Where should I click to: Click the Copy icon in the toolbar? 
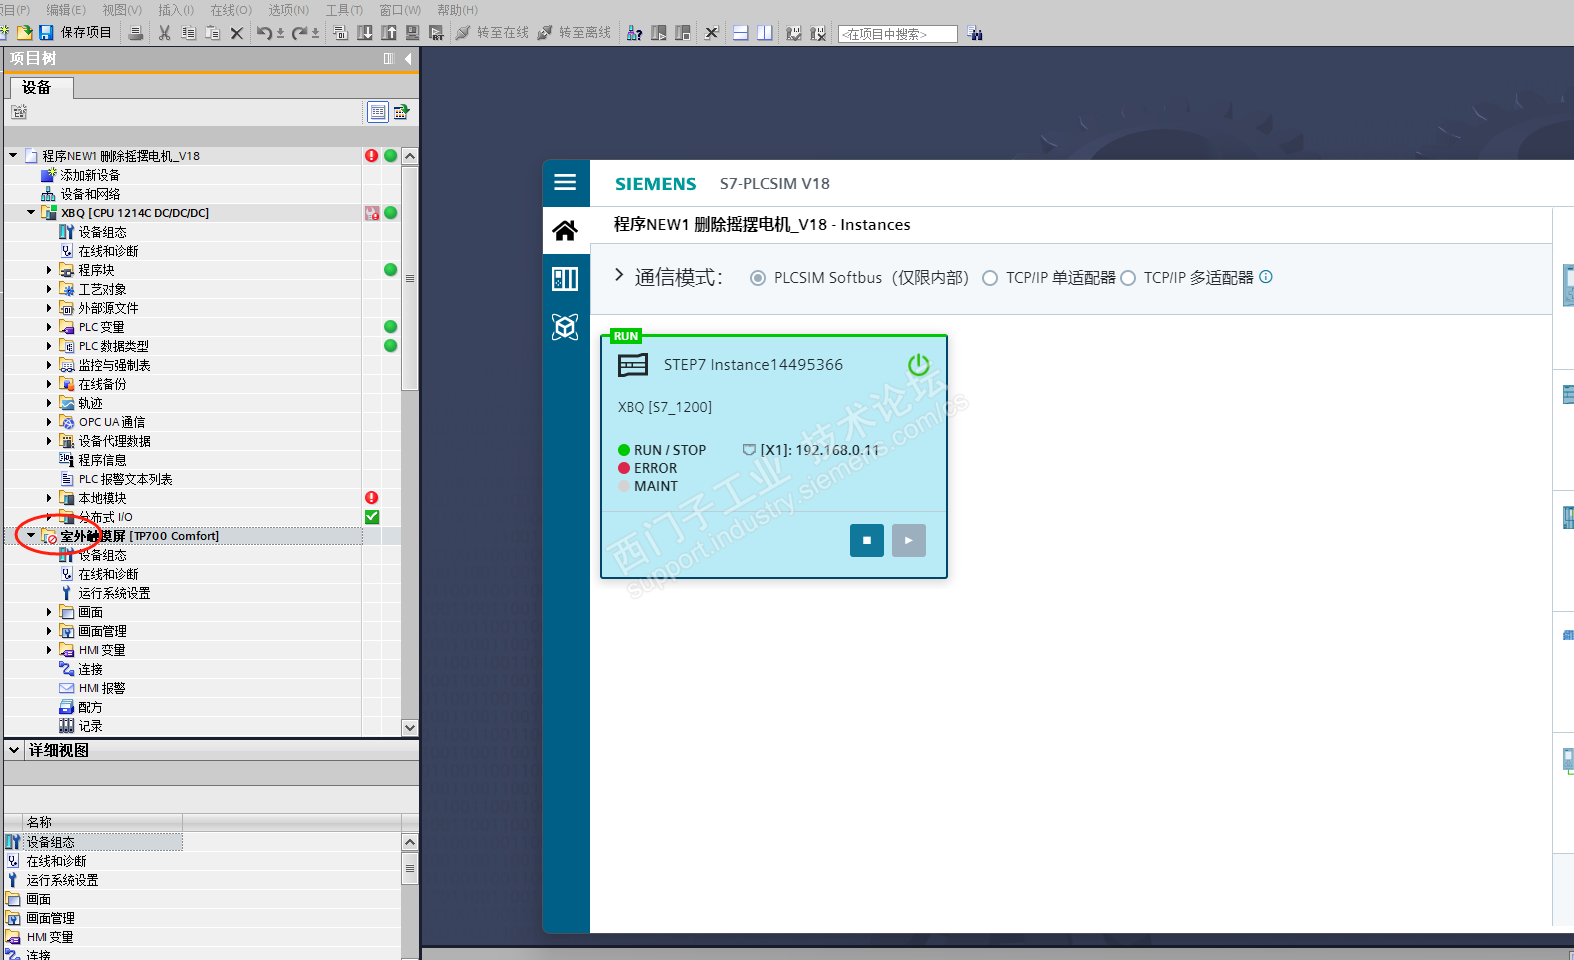tap(189, 33)
